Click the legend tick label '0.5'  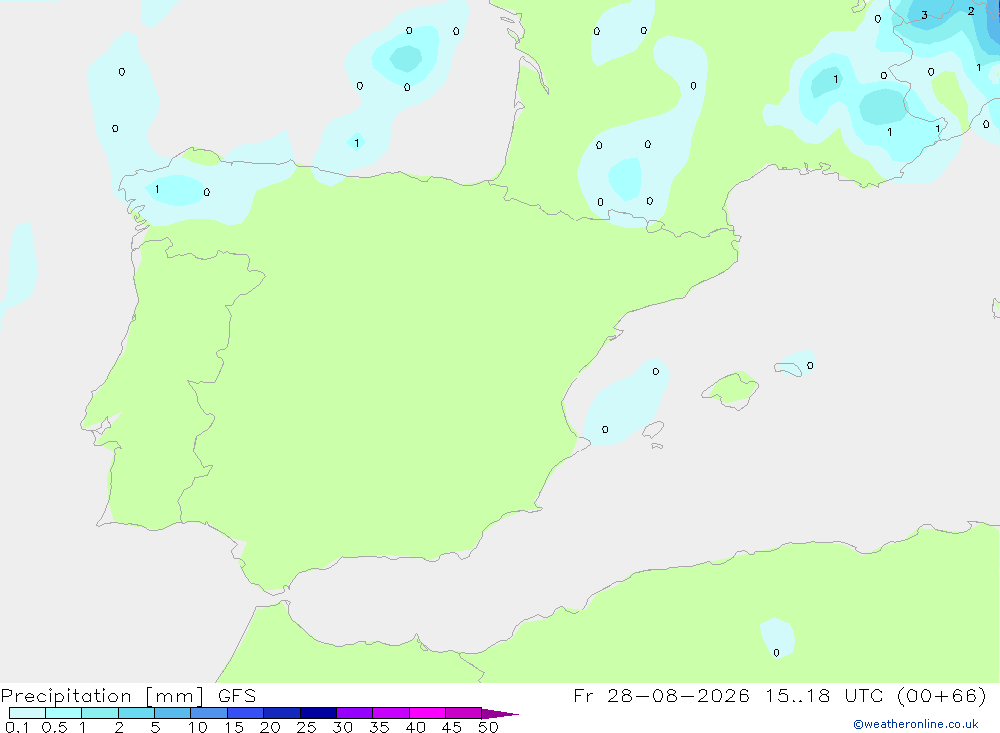pyautogui.click(x=54, y=727)
